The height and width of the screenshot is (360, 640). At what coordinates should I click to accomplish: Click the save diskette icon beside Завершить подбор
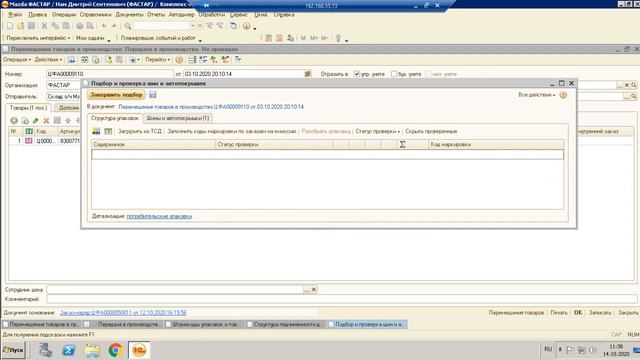[153, 95]
